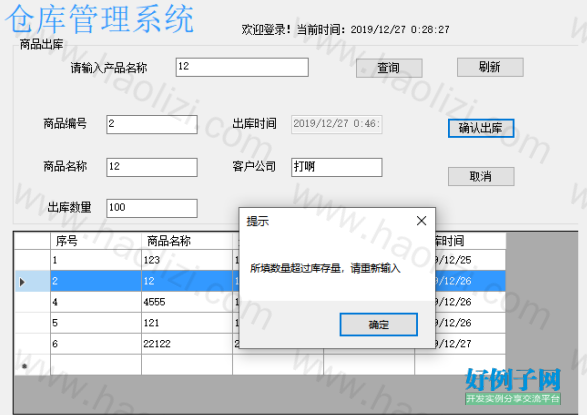Click the 客户公司 field containing 打啊
Viewport: 587px width, 415px height.
pos(337,167)
